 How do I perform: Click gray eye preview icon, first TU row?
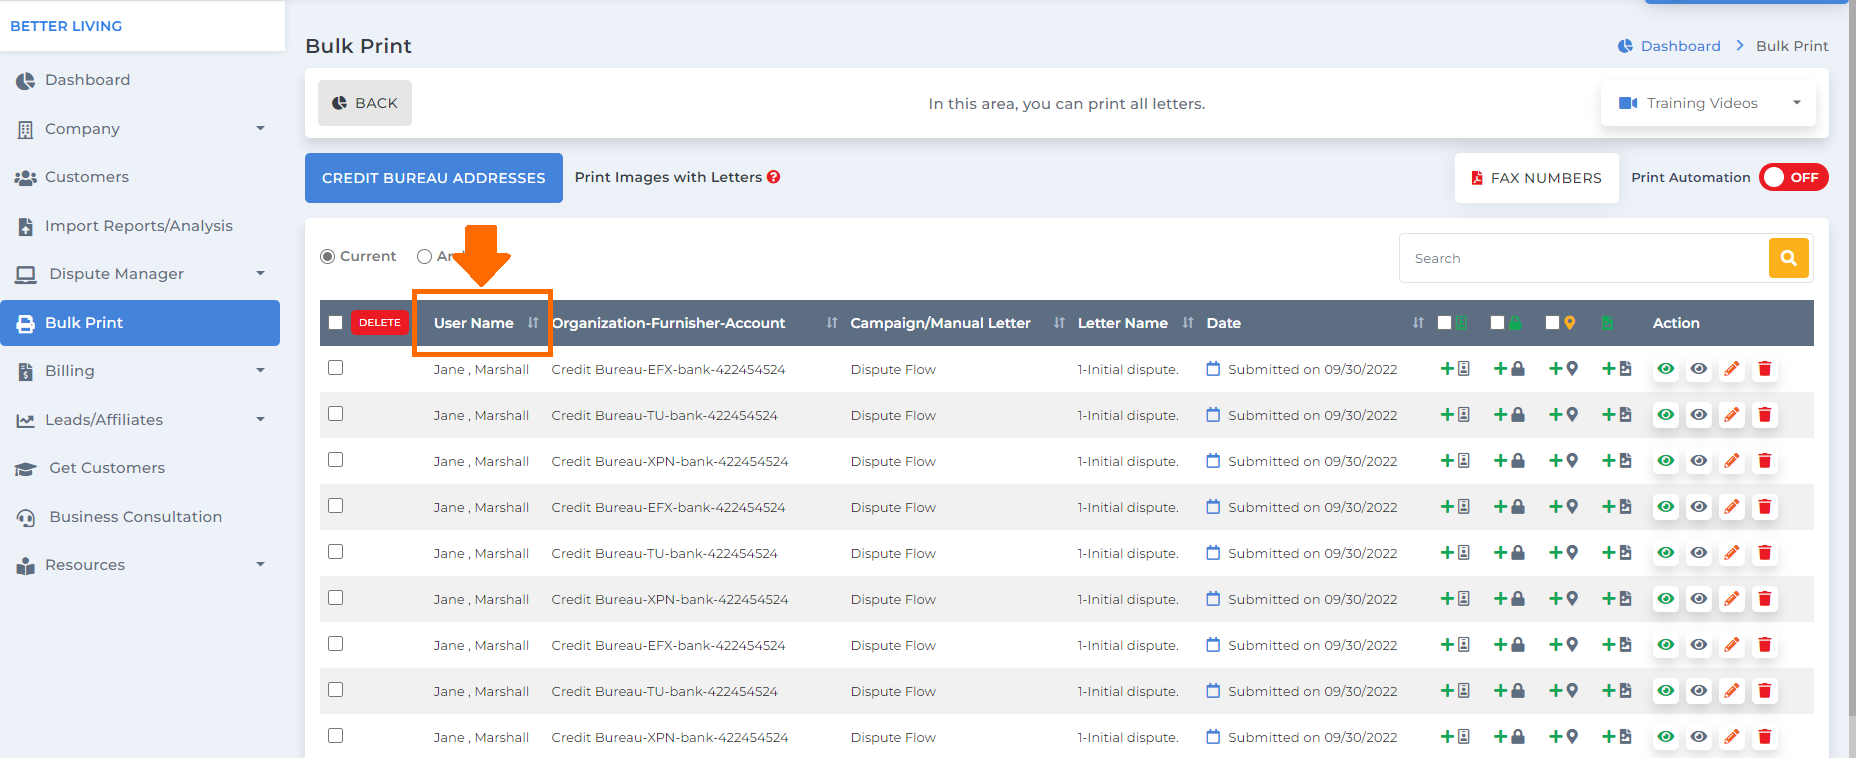tap(1699, 415)
